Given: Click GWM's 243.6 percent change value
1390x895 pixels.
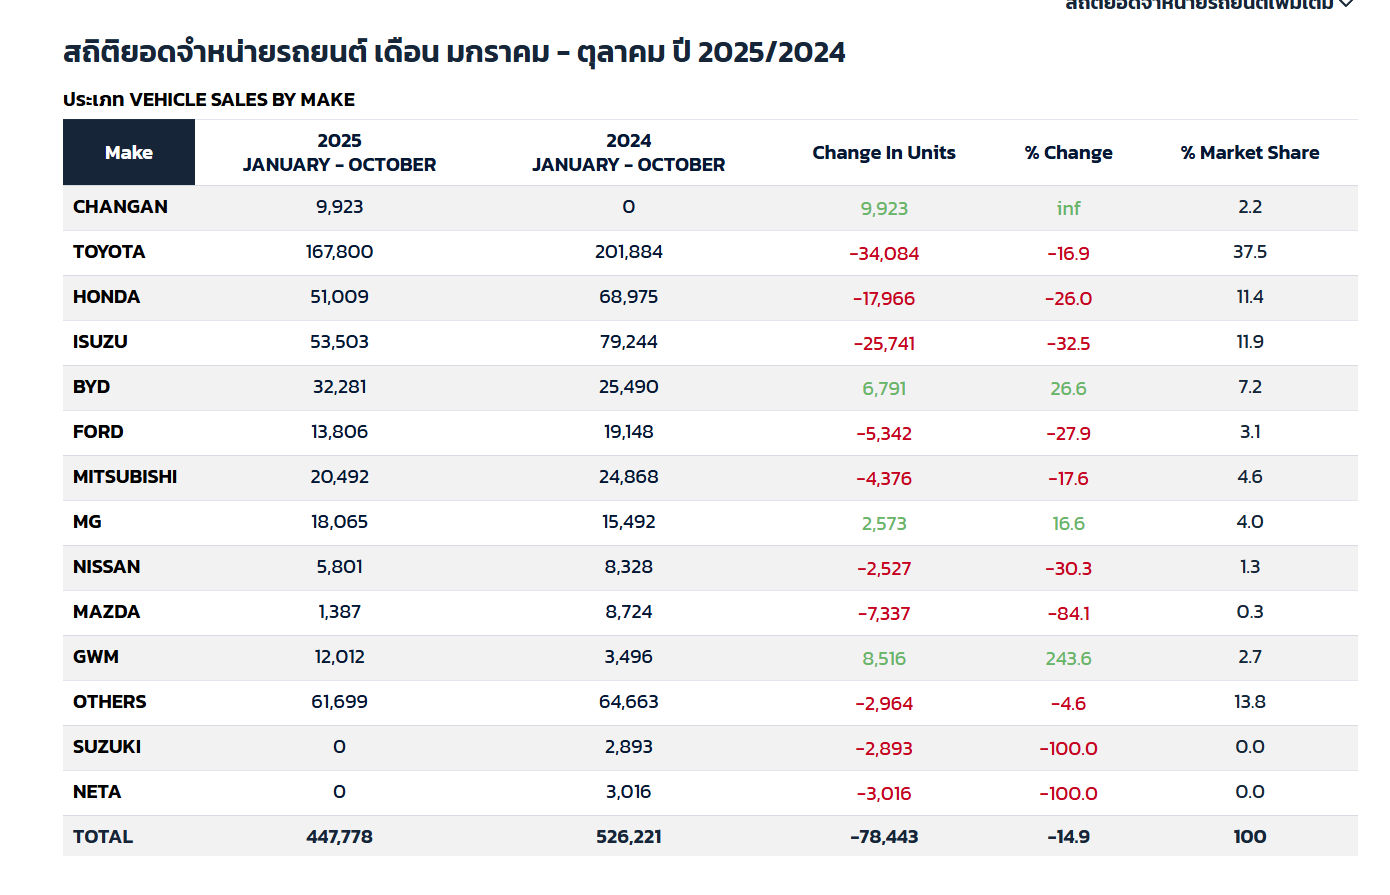Looking at the screenshot, I should tap(1068, 659).
